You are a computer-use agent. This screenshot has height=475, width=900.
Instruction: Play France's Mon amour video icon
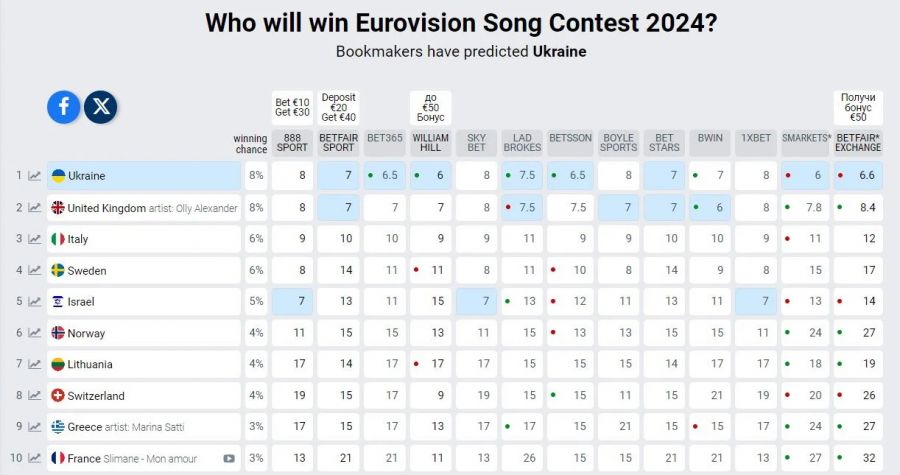click(x=229, y=458)
